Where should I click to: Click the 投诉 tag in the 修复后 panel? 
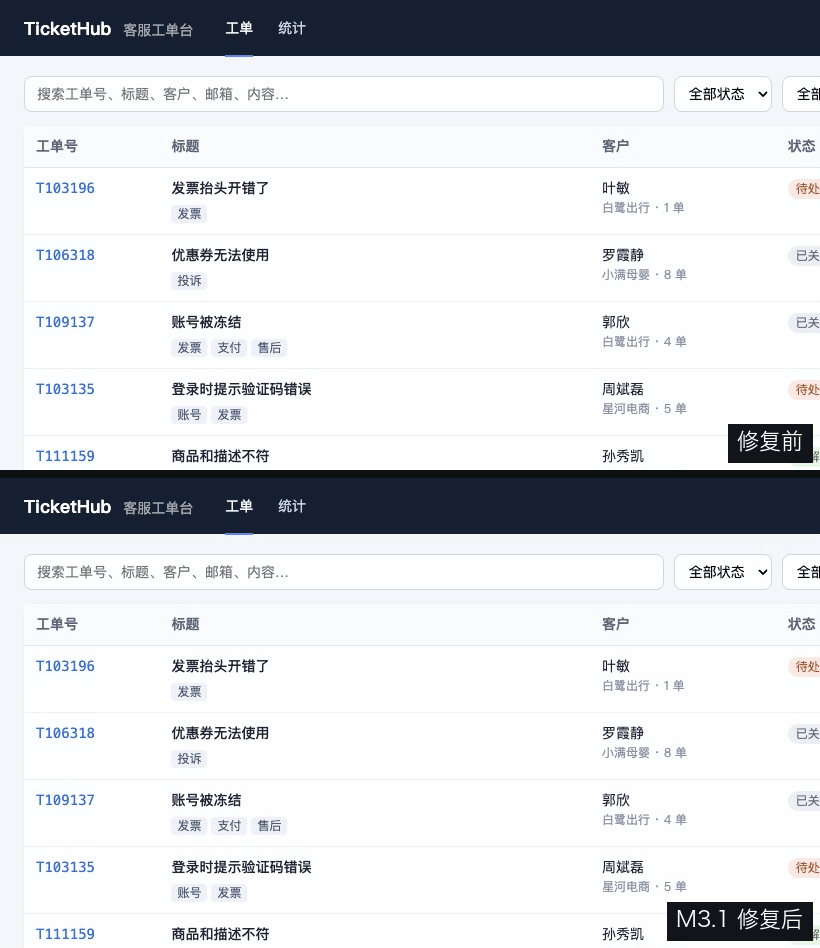click(189, 759)
